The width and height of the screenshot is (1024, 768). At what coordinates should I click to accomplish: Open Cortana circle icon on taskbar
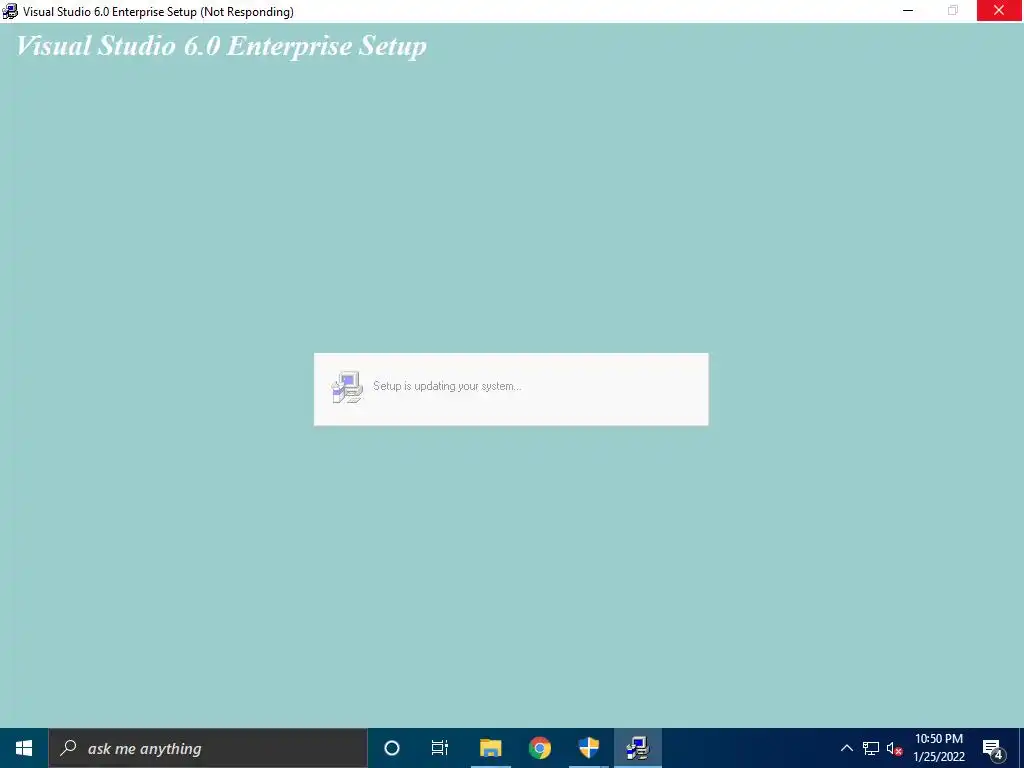tap(392, 748)
